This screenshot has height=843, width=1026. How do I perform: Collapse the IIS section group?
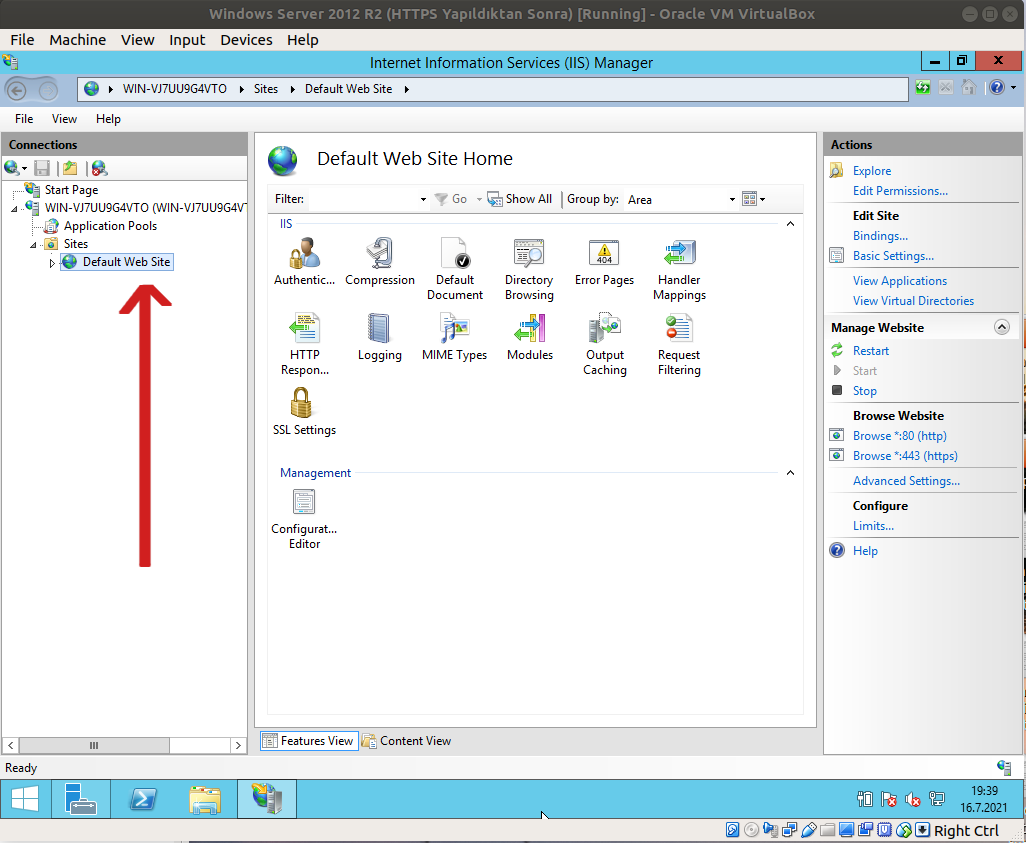(x=790, y=224)
